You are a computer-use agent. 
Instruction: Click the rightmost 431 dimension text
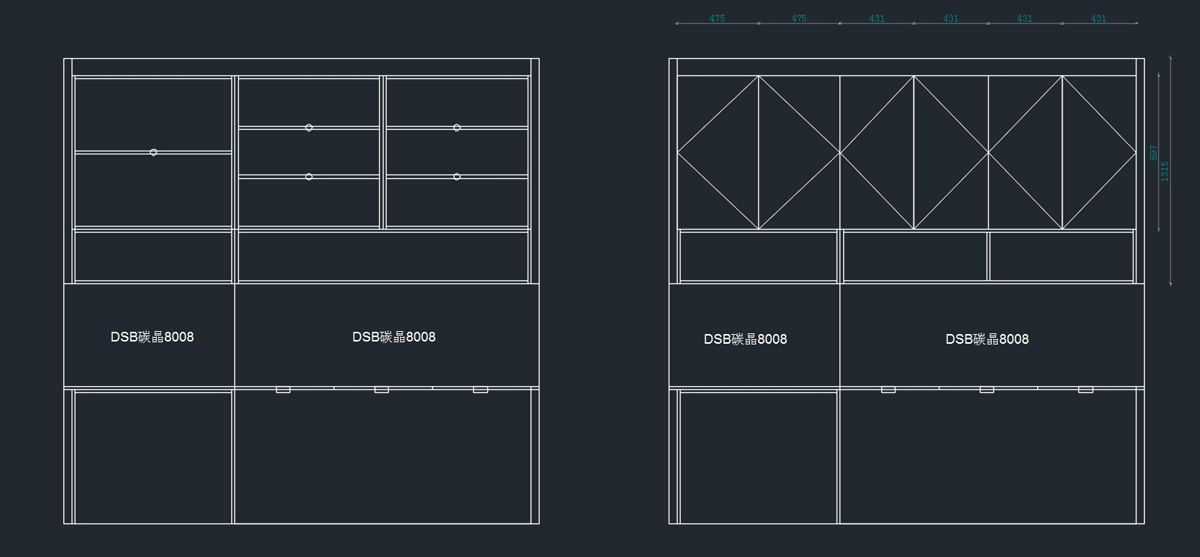click(x=1098, y=19)
